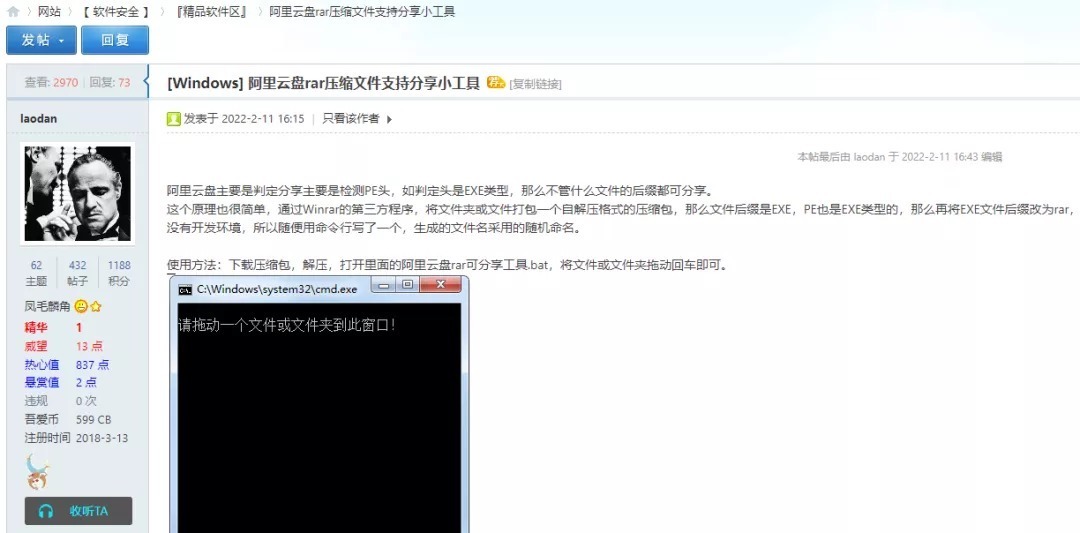Screen dimensions: 1080x533
Task: Click the star level icon beside 凤毛麟角
Action: tap(95, 306)
